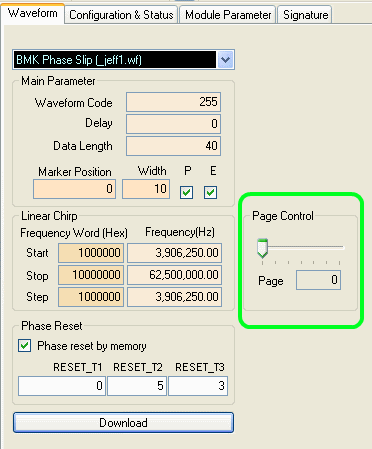The width and height of the screenshot is (372, 449).
Task: Open the Module Parameter tab
Action: click(228, 15)
